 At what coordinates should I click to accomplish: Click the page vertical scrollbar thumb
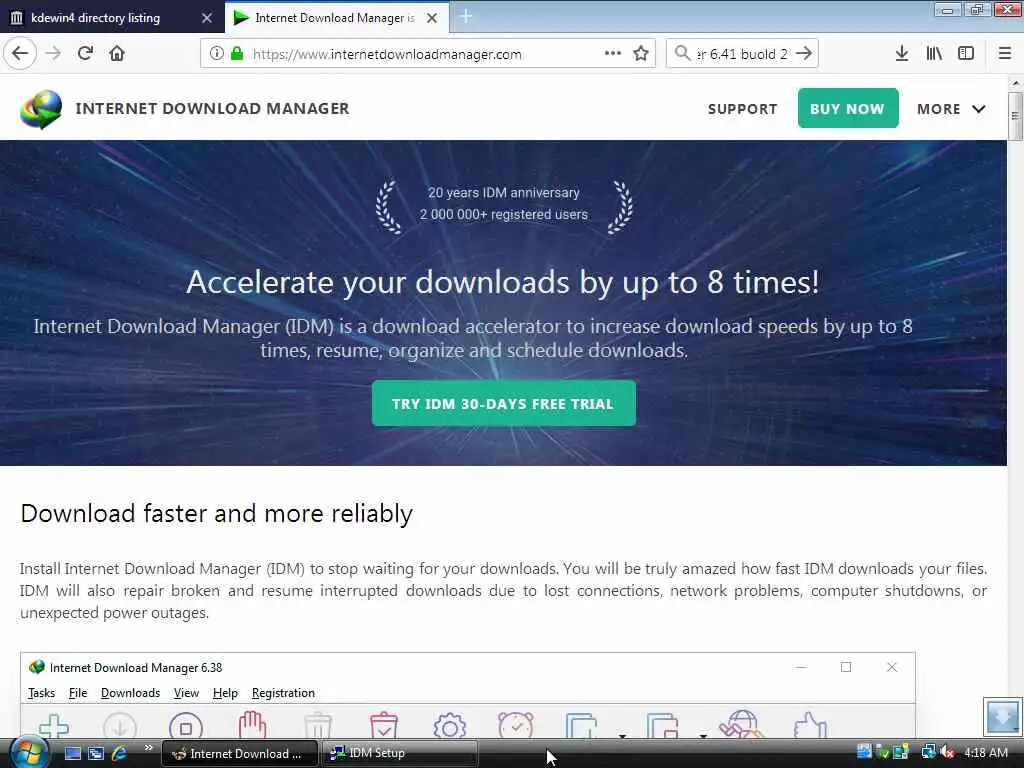coord(1015,116)
